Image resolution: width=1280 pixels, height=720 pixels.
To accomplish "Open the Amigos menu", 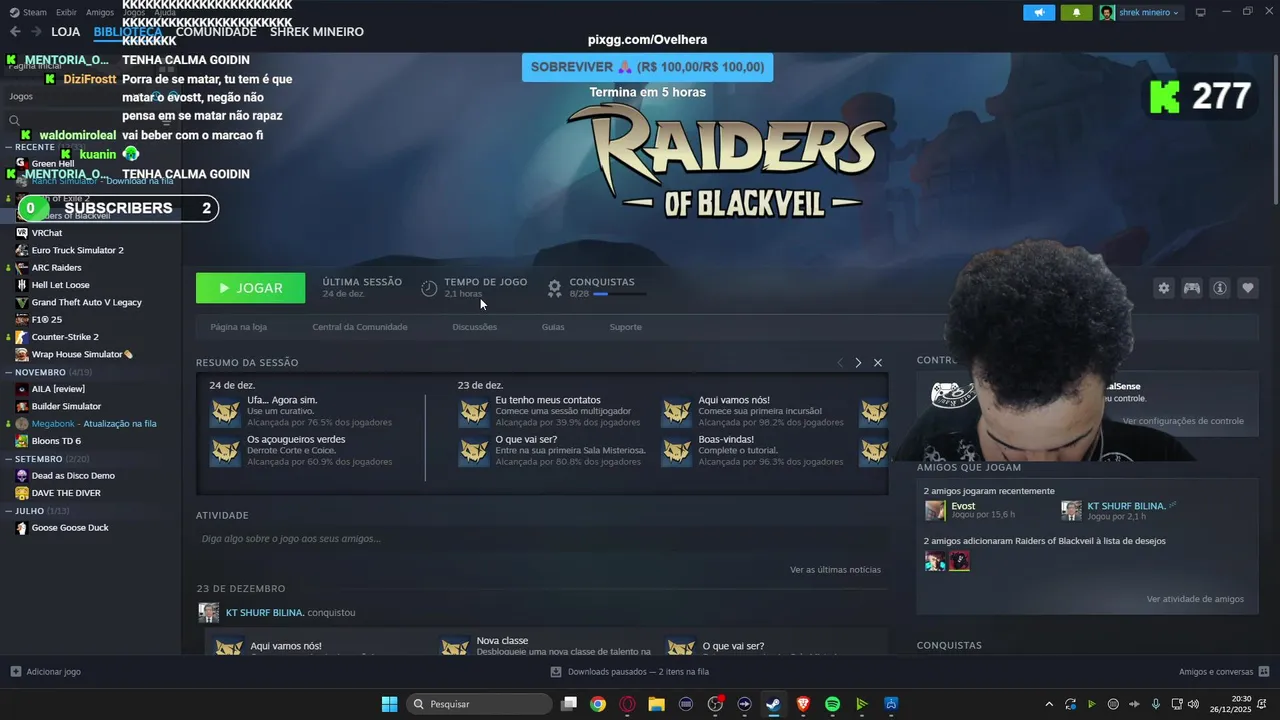I will click(x=100, y=12).
